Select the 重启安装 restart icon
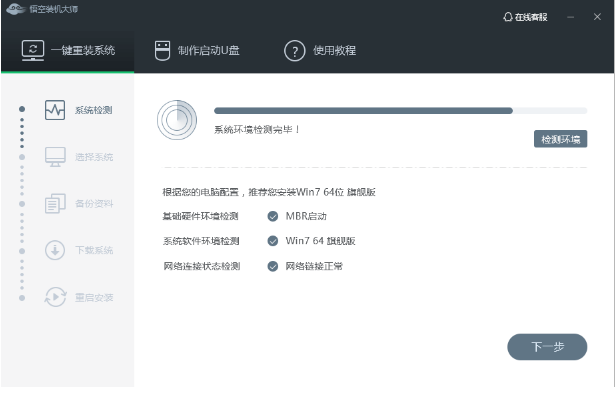Image resolution: width=616 pixels, height=393 pixels. [55, 297]
